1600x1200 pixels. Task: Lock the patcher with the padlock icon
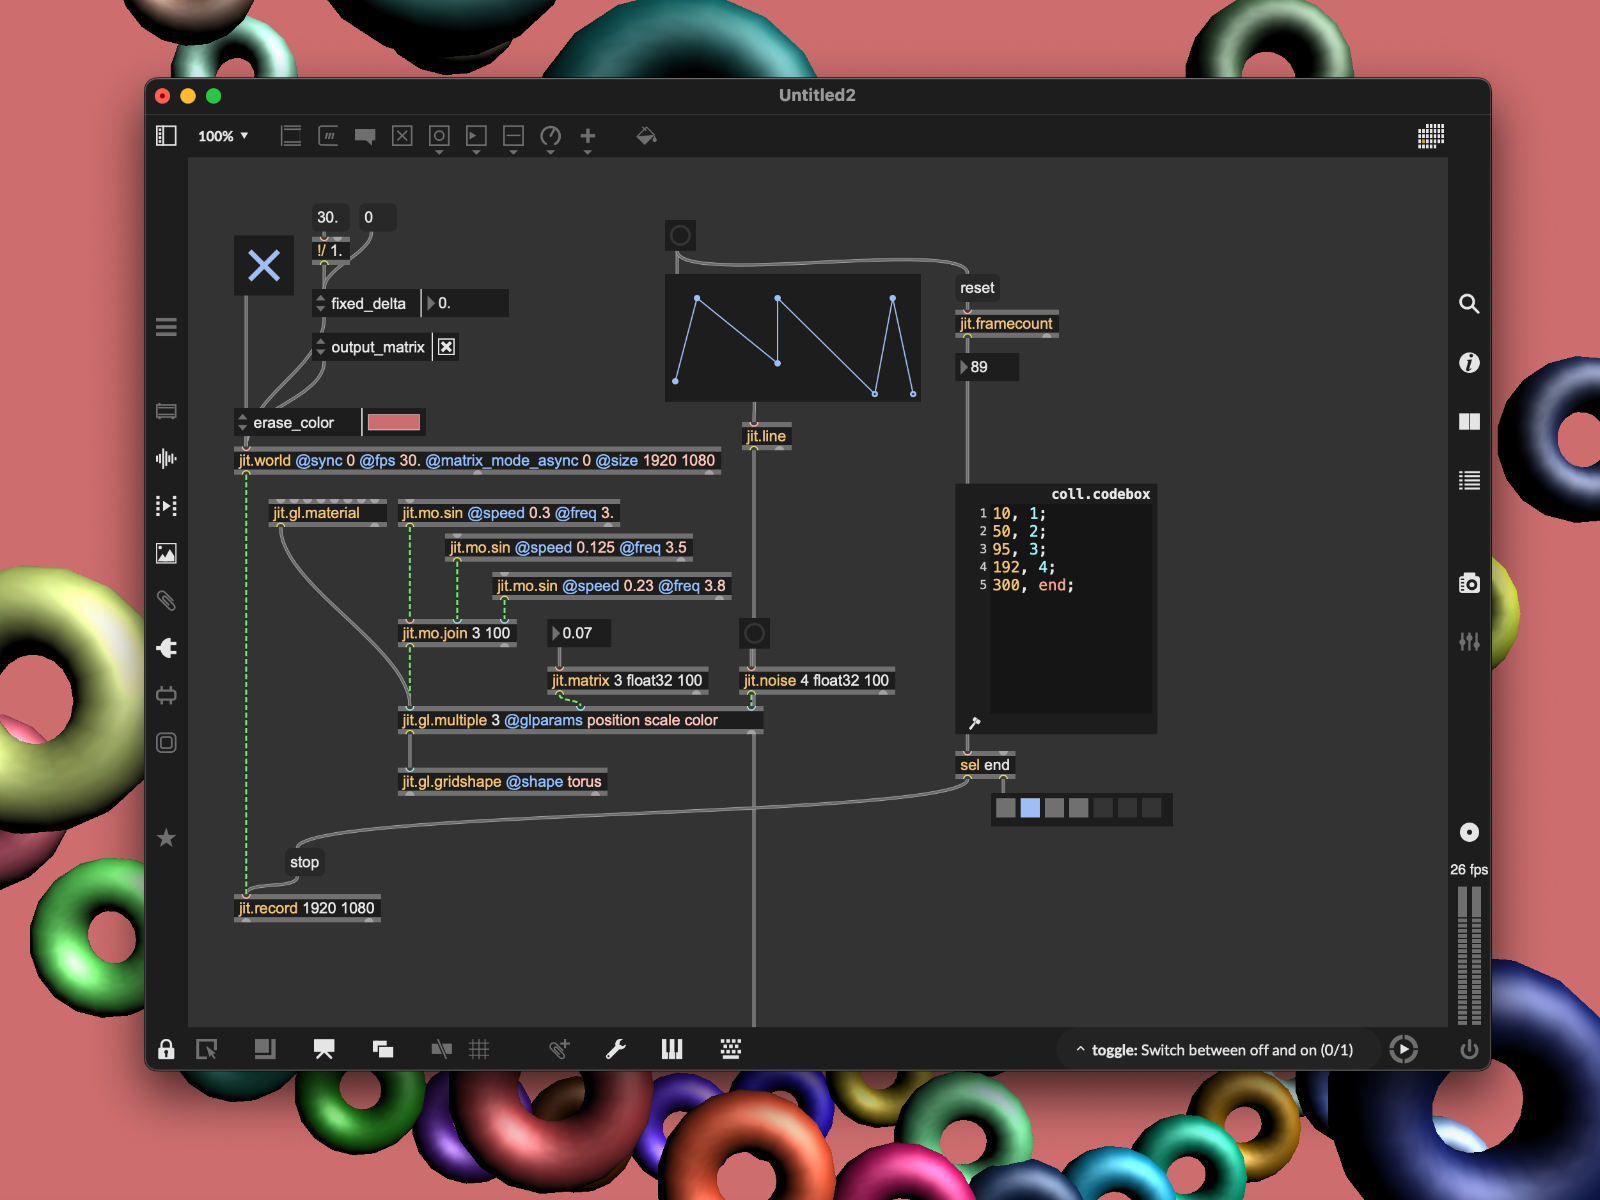(x=166, y=1049)
